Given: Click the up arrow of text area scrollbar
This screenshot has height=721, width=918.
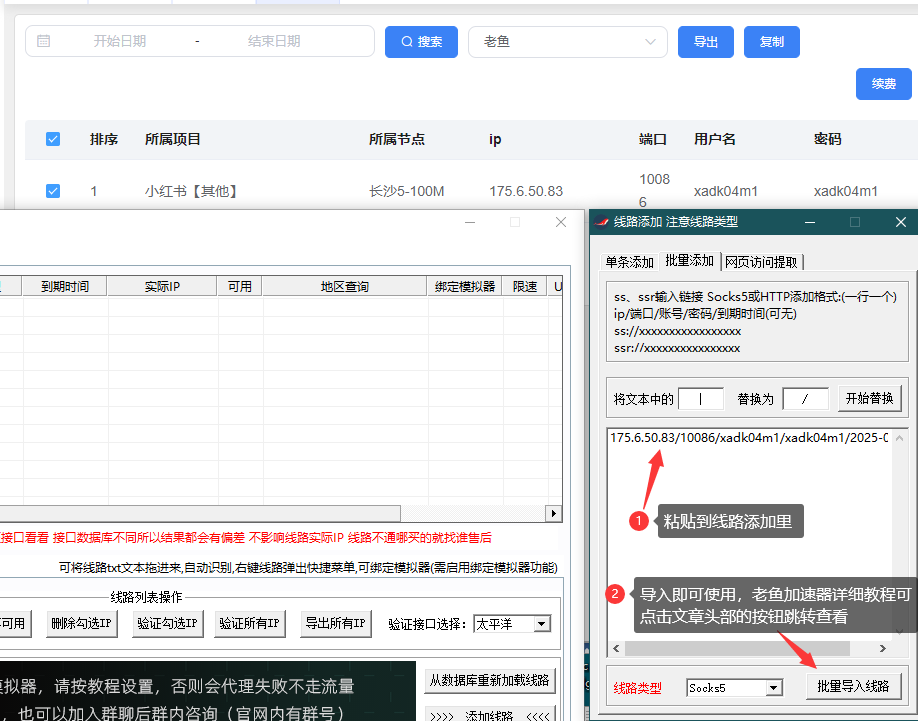Looking at the screenshot, I should (898, 437).
